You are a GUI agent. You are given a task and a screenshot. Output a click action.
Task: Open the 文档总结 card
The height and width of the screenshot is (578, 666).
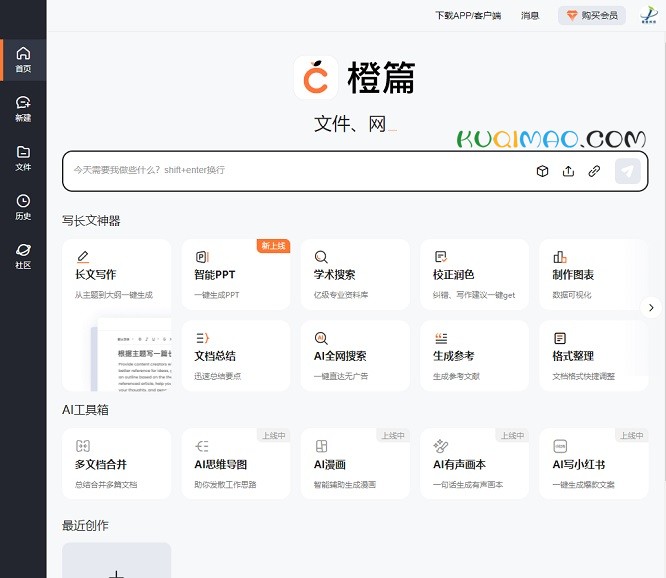(236, 356)
